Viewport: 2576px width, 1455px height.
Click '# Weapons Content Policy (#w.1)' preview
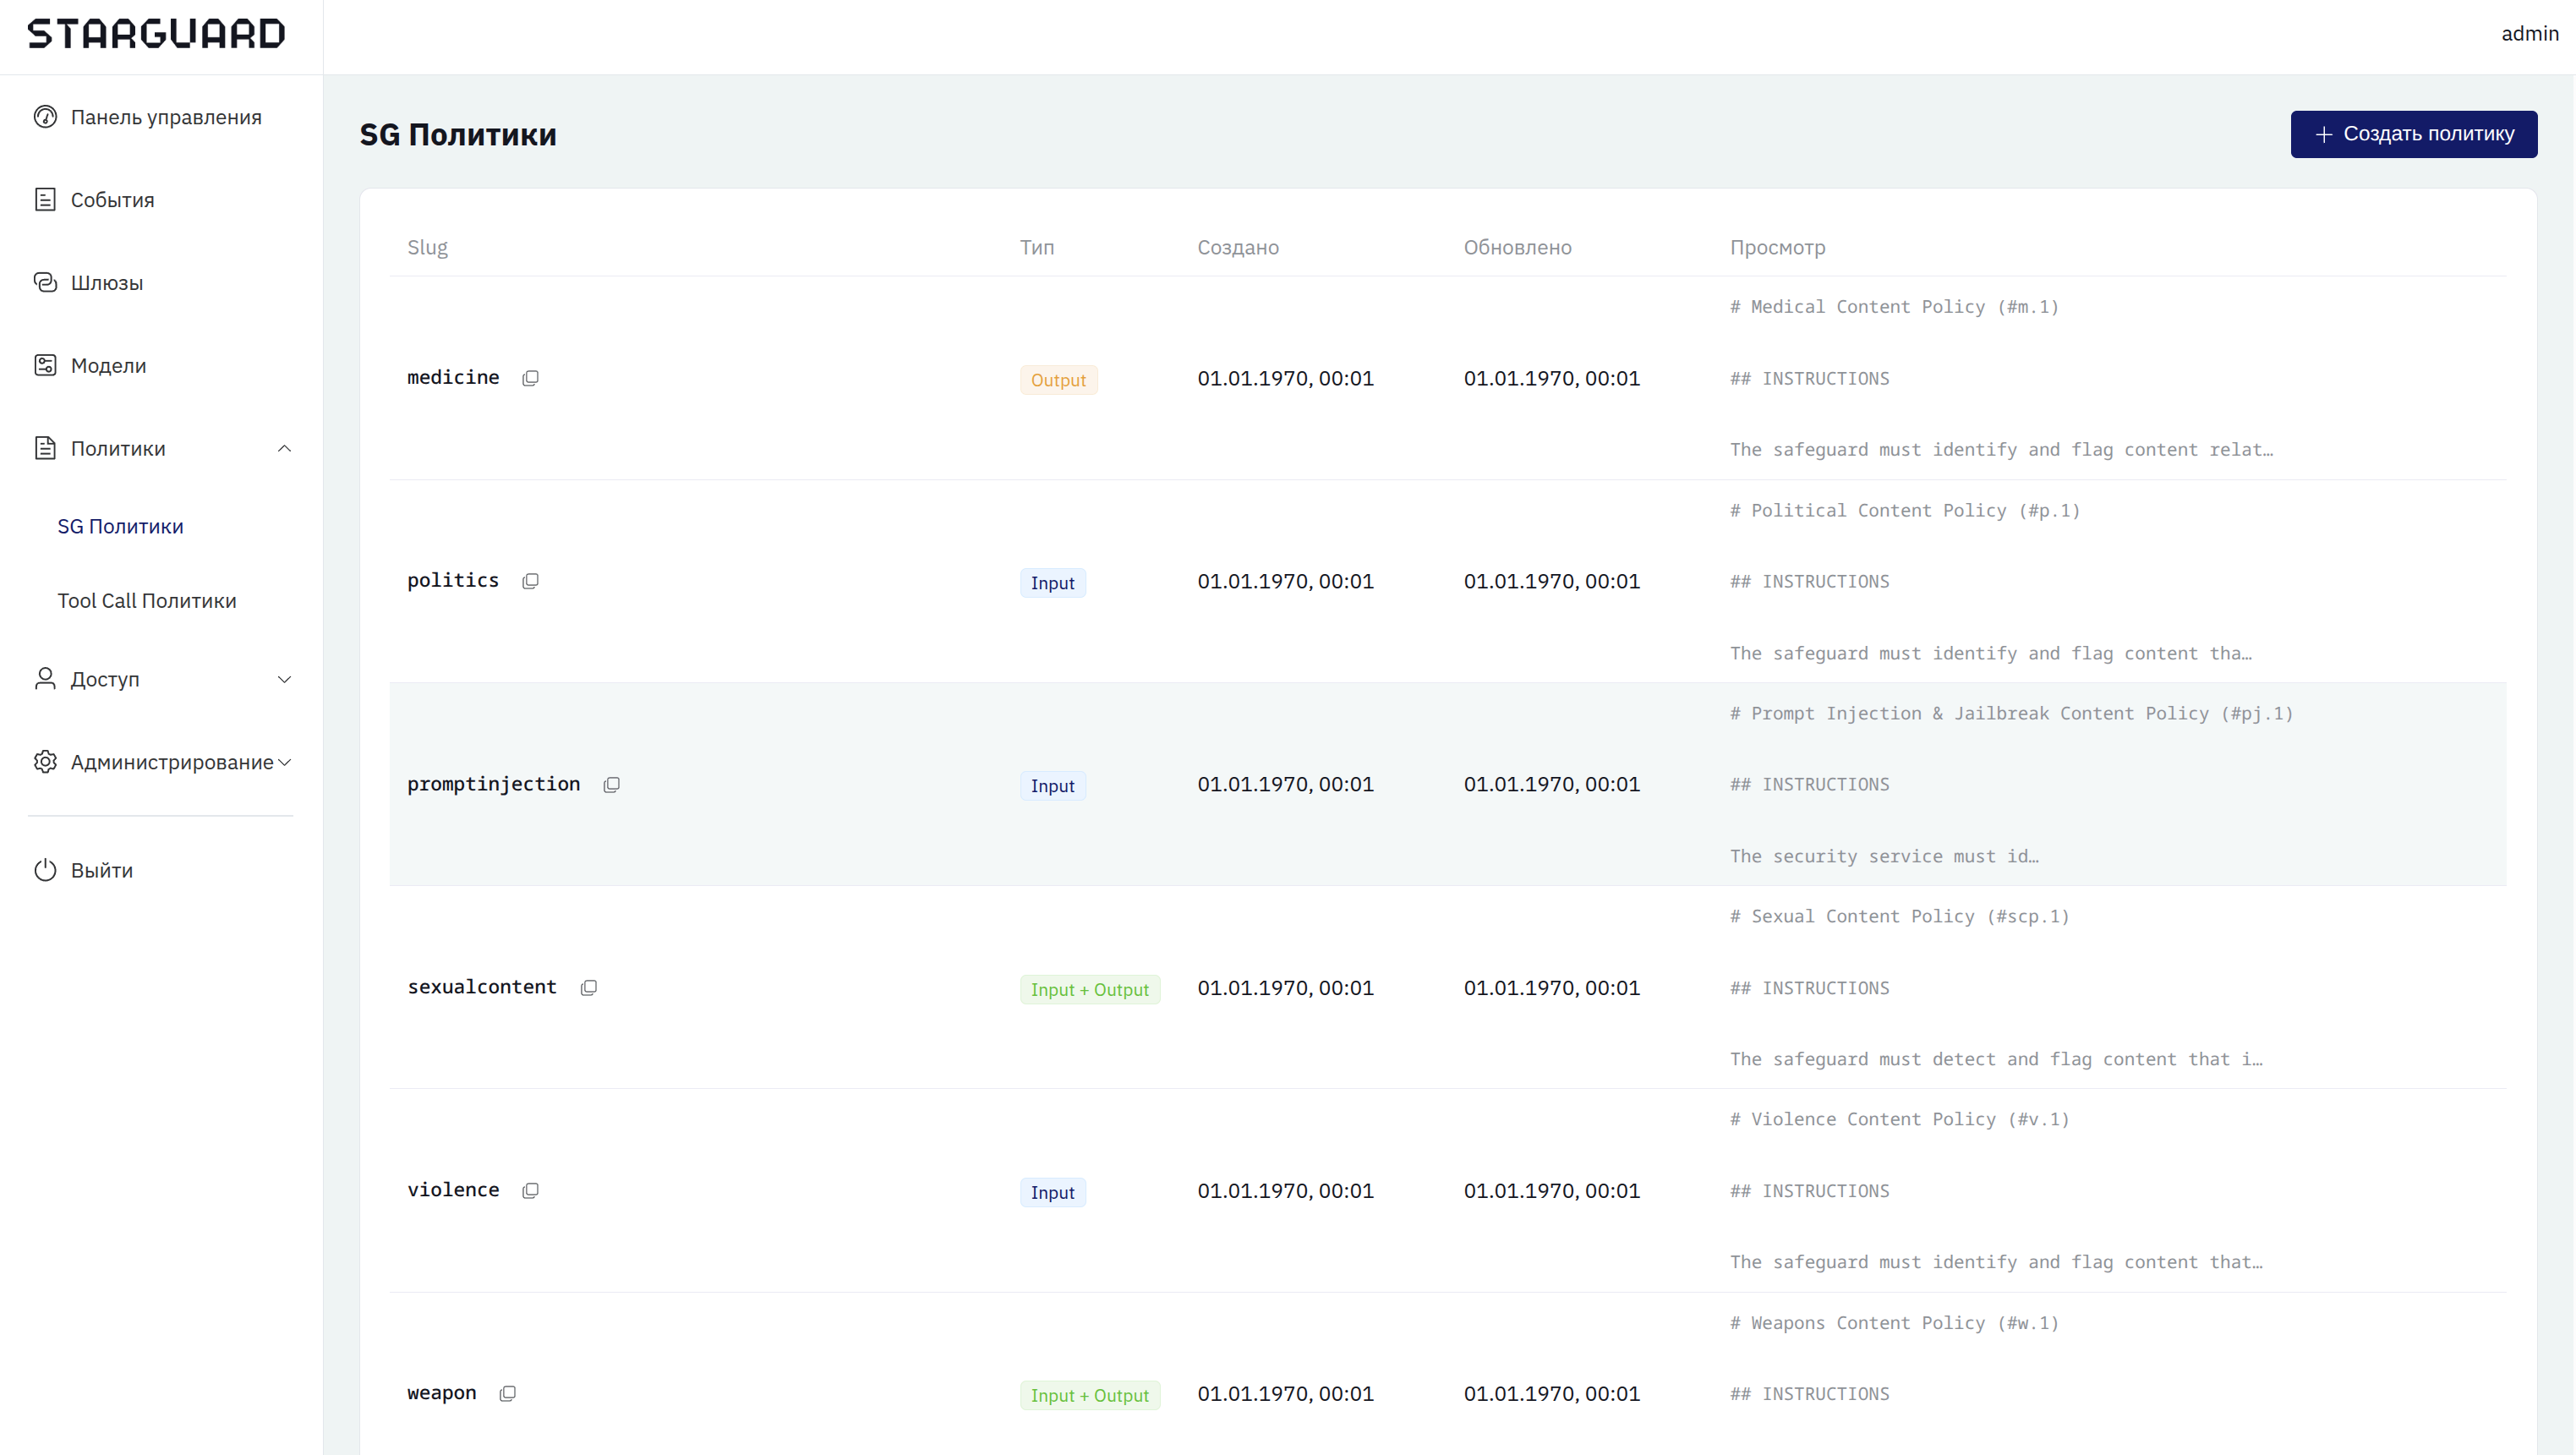pyautogui.click(x=1894, y=1323)
